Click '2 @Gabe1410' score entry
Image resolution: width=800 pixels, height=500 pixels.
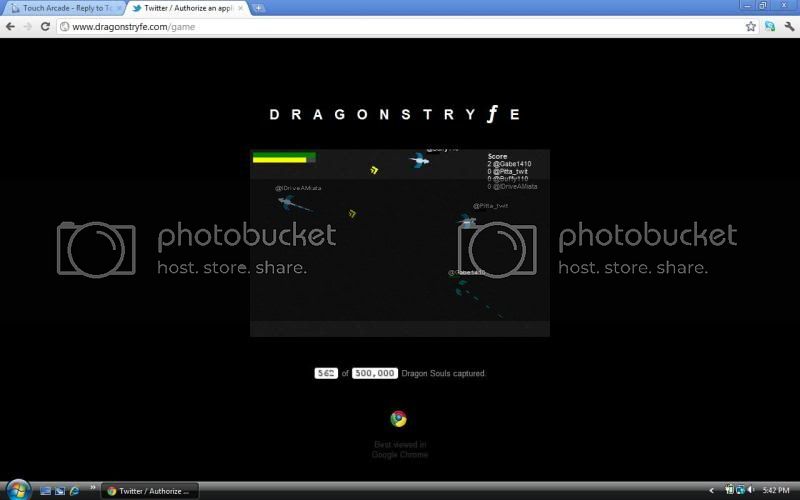coord(509,164)
